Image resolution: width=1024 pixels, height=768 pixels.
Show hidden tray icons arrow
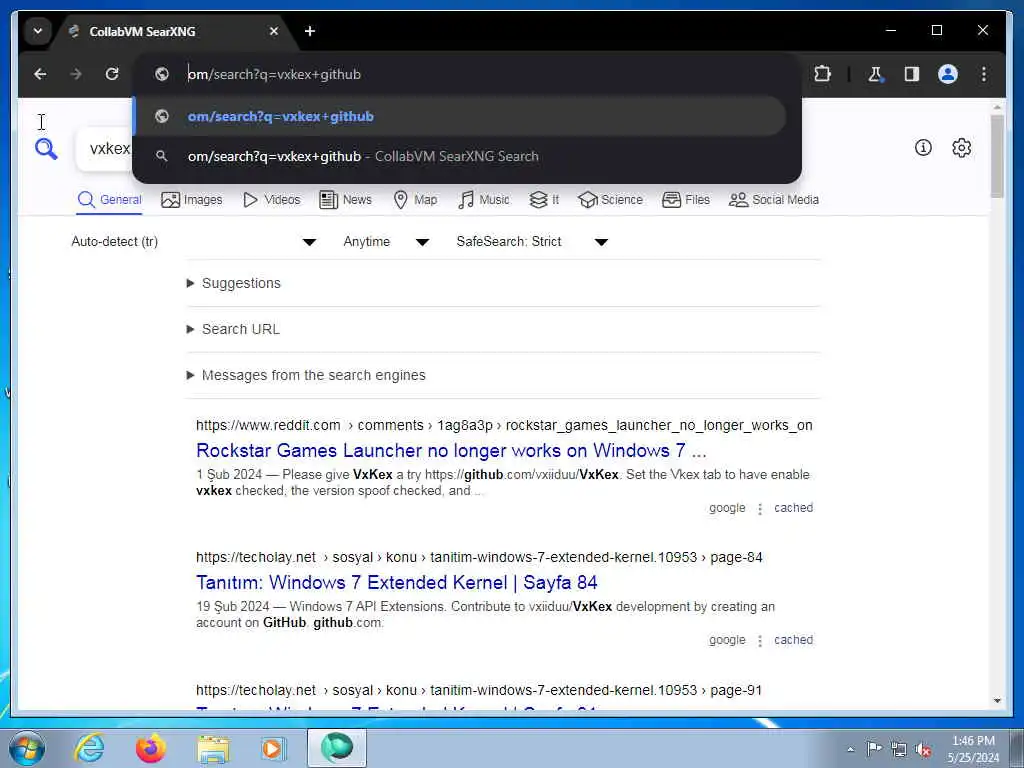click(x=850, y=749)
